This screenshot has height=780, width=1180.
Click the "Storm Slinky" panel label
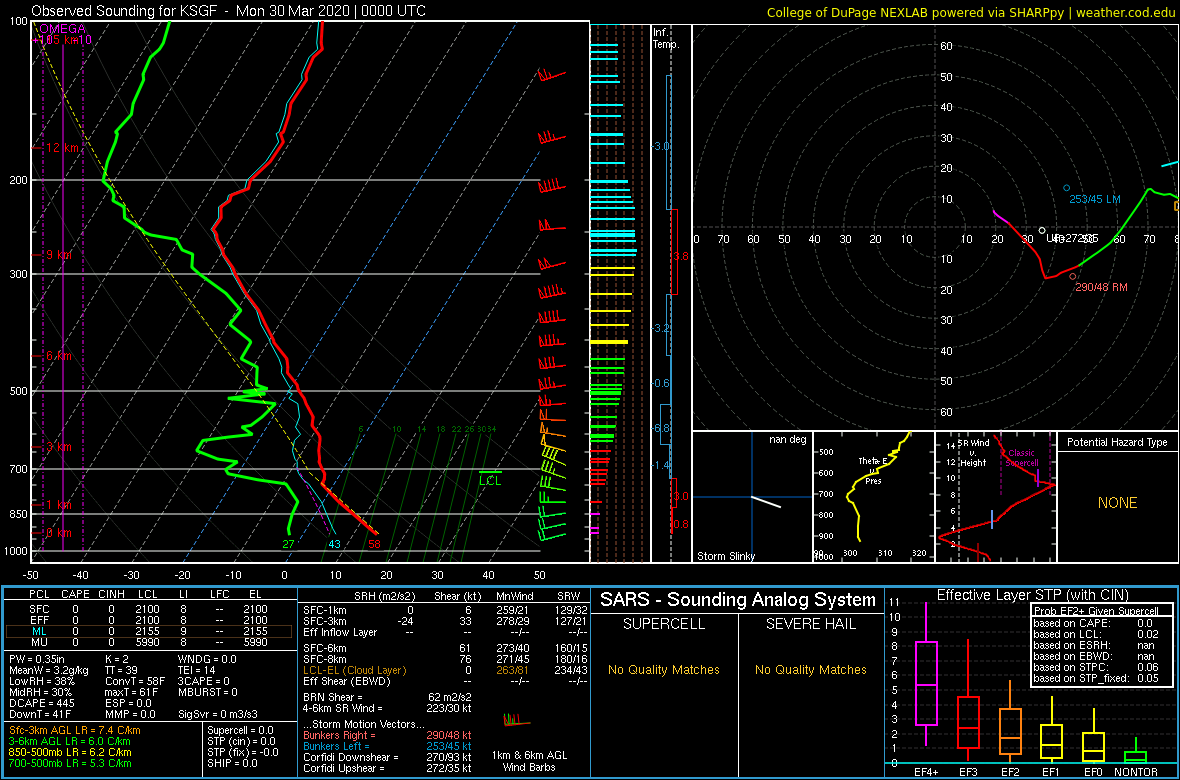pyautogui.click(x=725, y=556)
